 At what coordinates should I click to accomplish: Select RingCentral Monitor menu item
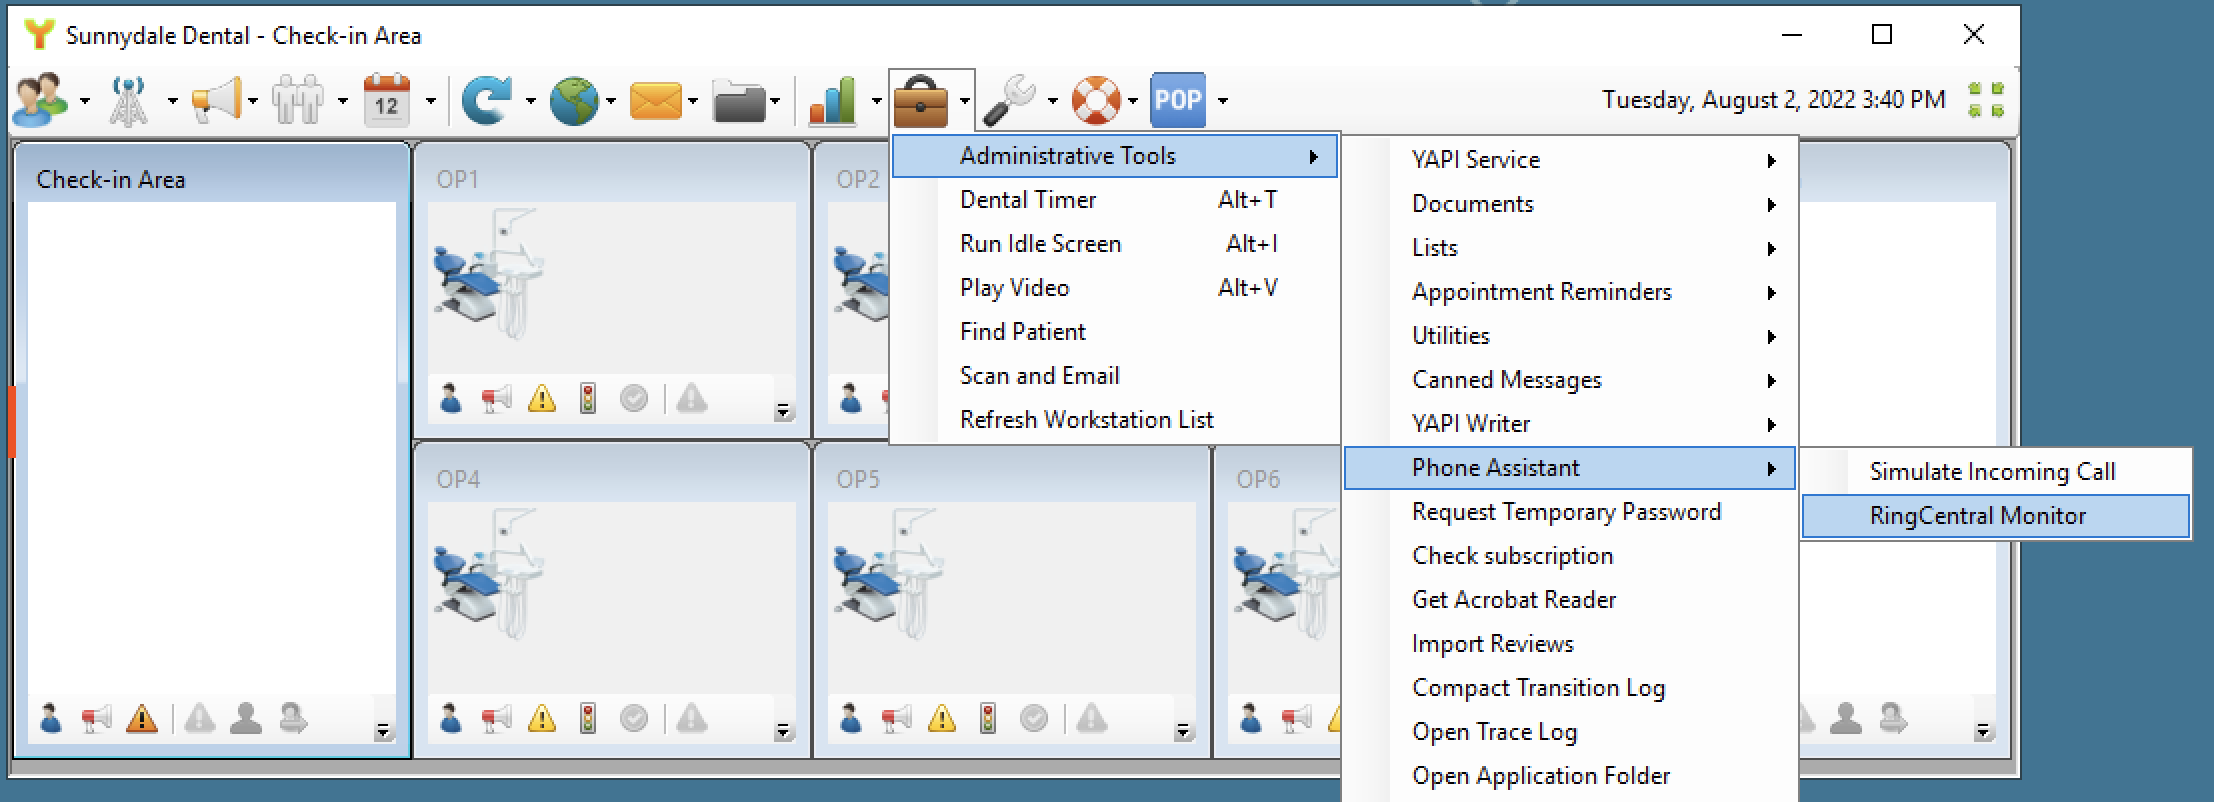coord(1996,516)
